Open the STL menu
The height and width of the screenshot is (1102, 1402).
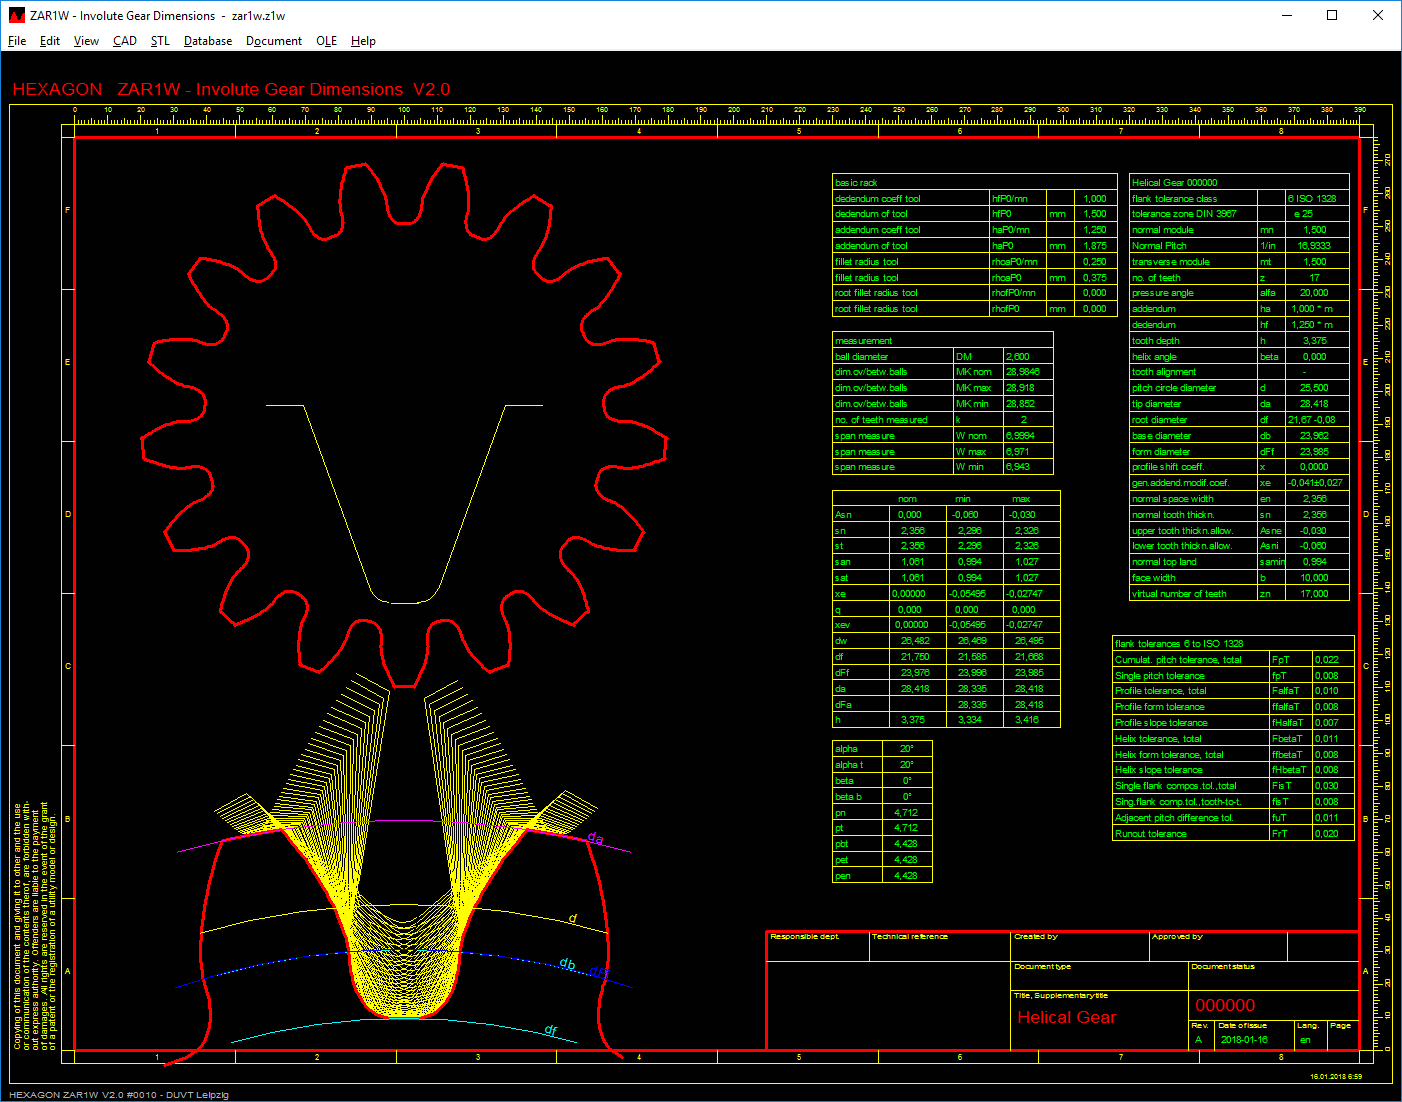pos(160,41)
